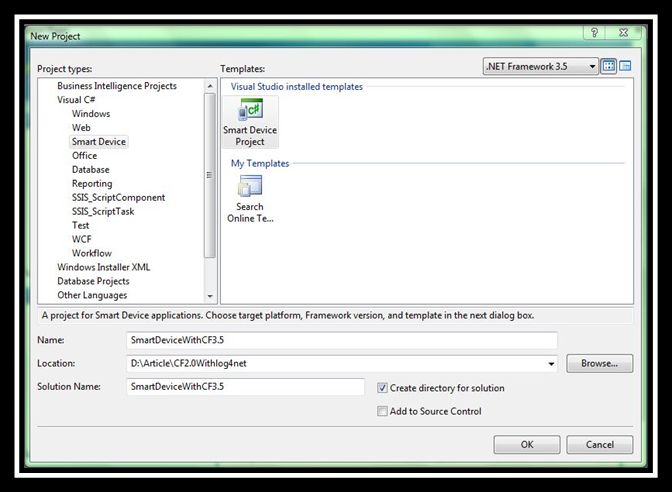
Task: Choose Windows under Visual C#
Action: click(91, 114)
